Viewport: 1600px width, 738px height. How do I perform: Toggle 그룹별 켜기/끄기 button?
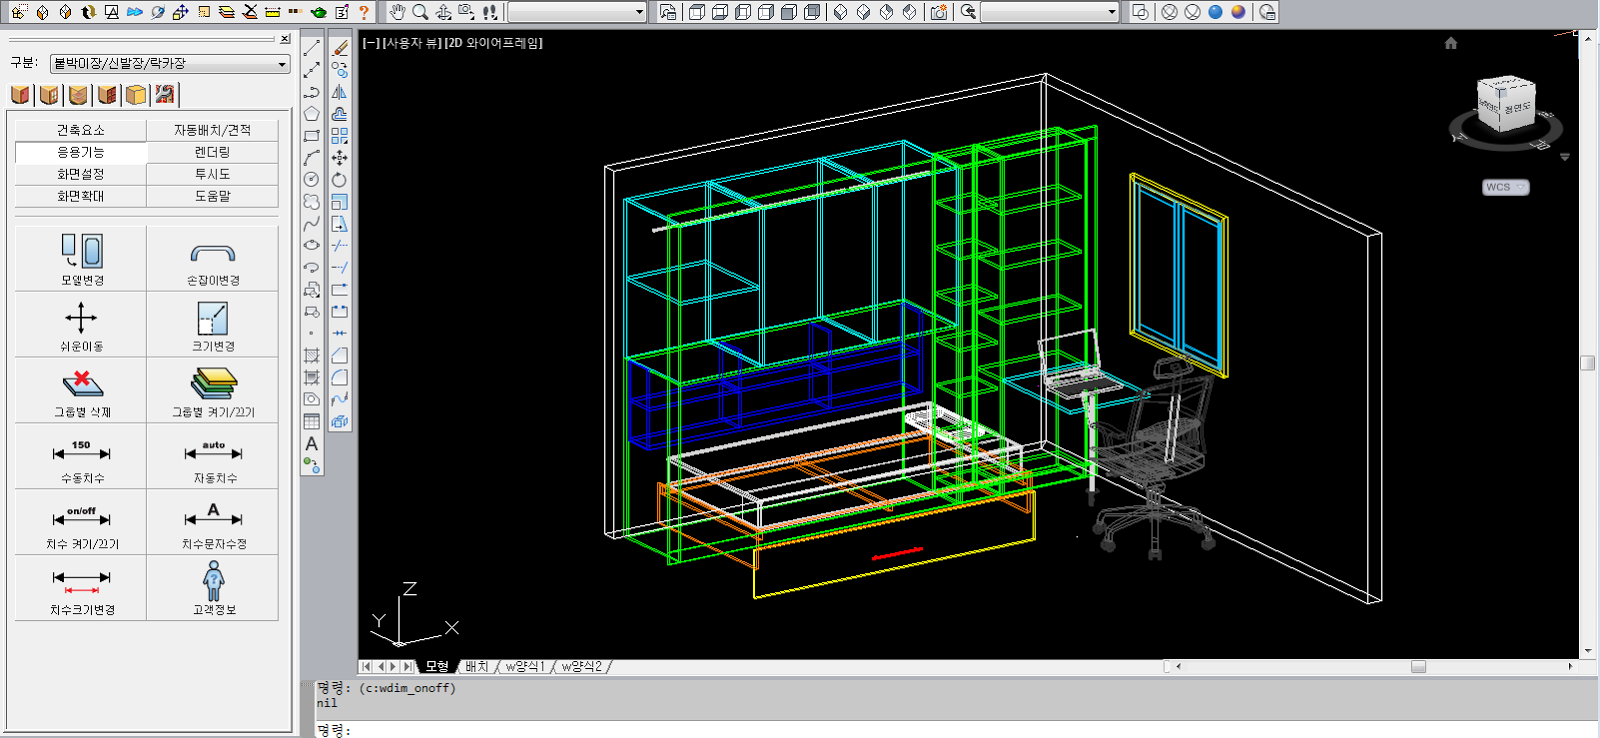tap(213, 391)
